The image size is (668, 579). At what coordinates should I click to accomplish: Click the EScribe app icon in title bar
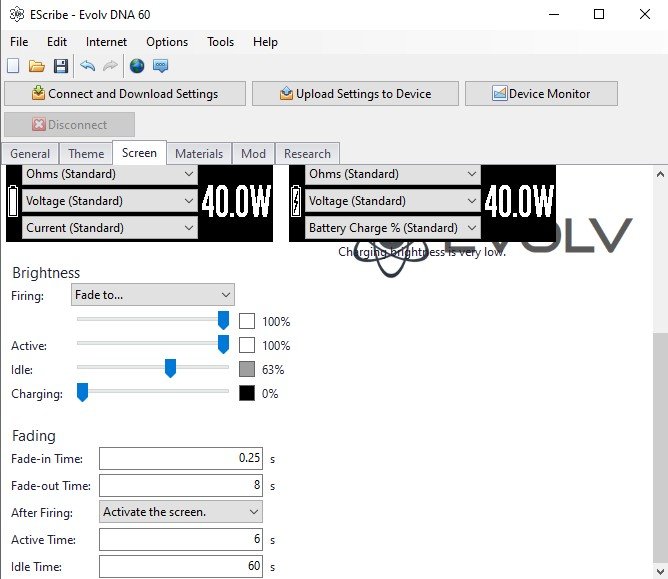click(17, 14)
